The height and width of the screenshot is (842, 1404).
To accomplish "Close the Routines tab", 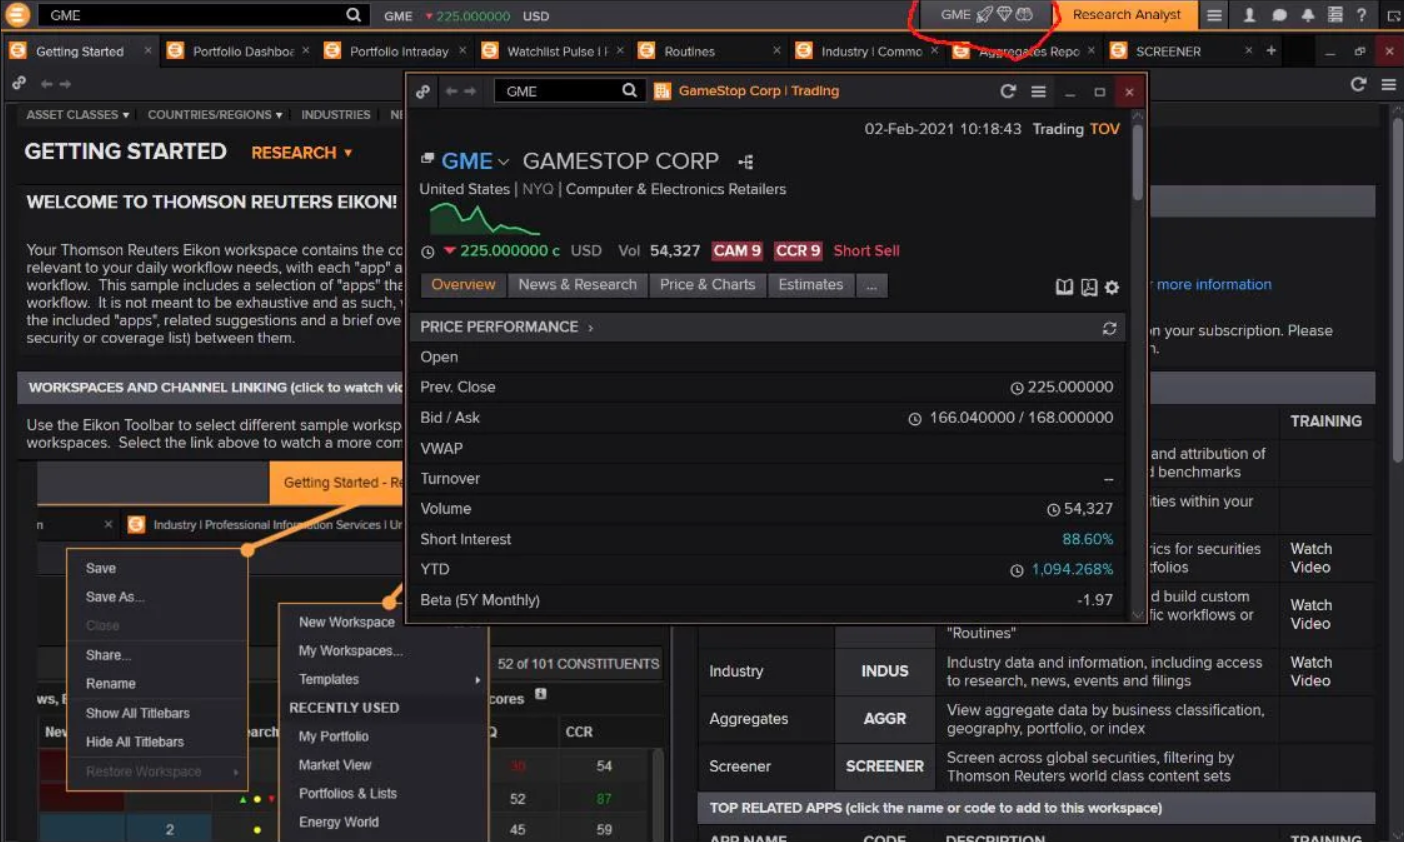I will pyautogui.click(x=777, y=50).
